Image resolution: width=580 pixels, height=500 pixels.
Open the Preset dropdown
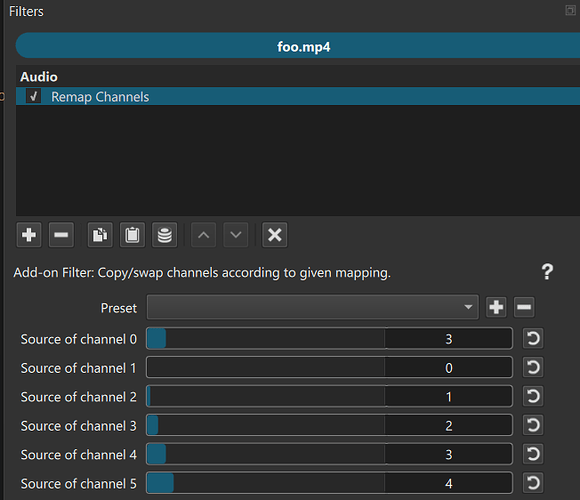(x=313, y=307)
